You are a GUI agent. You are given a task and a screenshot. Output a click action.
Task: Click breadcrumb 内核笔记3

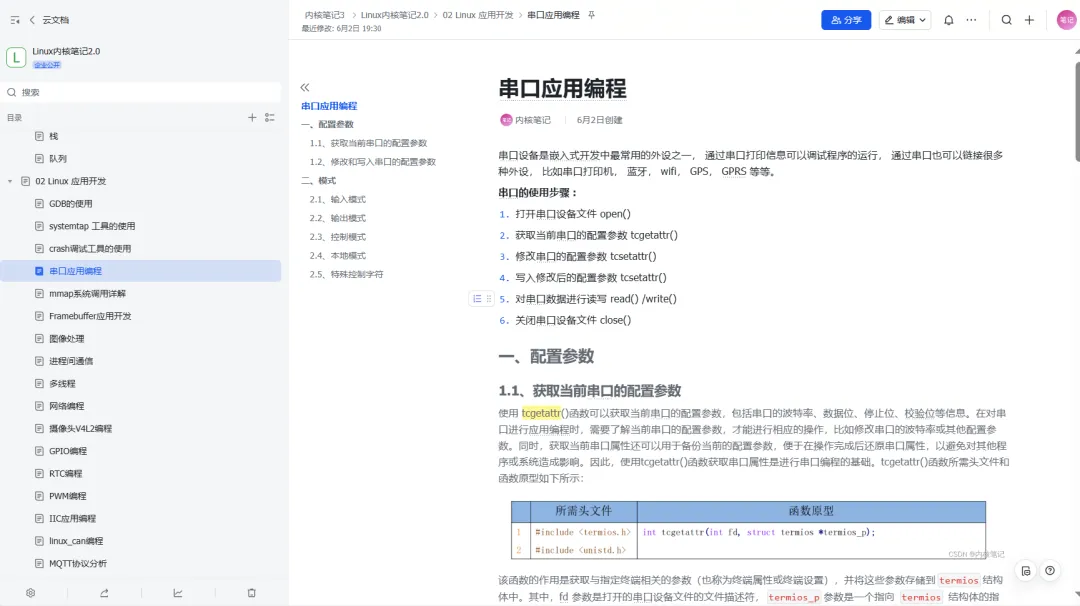tap(324, 15)
